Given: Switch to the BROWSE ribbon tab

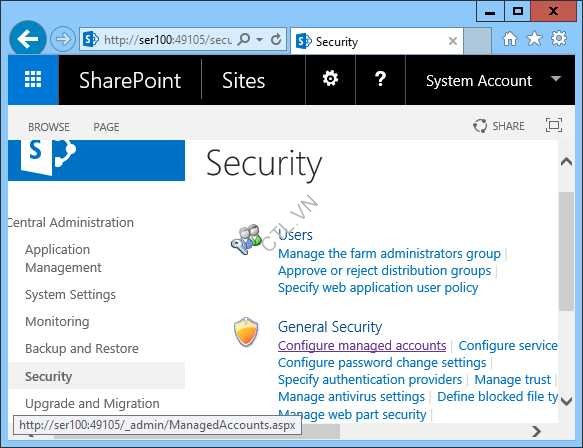Looking at the screenshot, I should 49,127.
